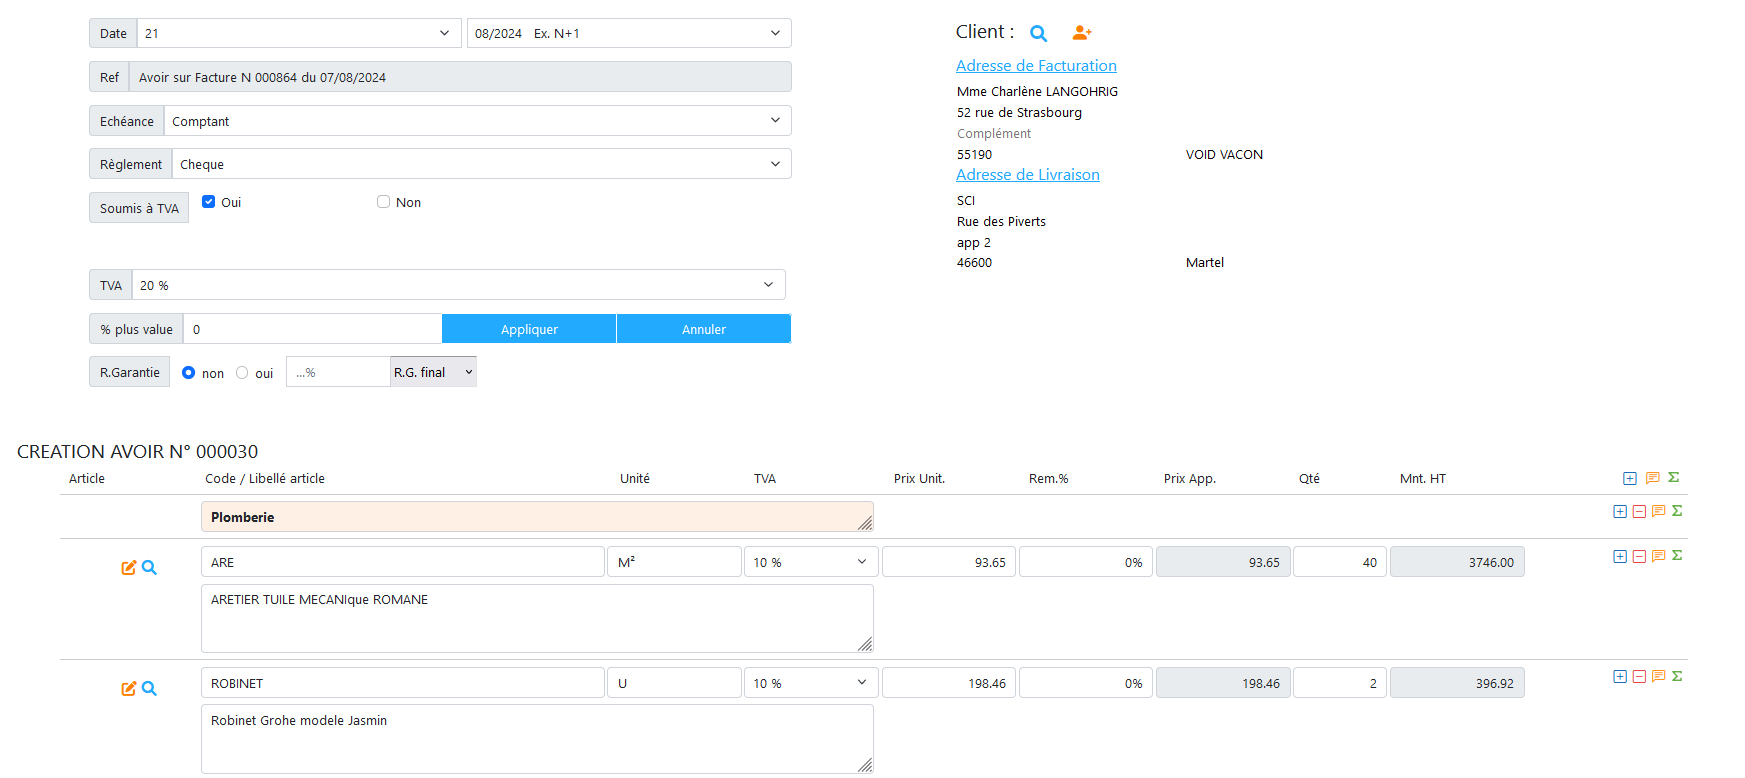
Task: Click the ARE article code field
Action: (403, 562)
